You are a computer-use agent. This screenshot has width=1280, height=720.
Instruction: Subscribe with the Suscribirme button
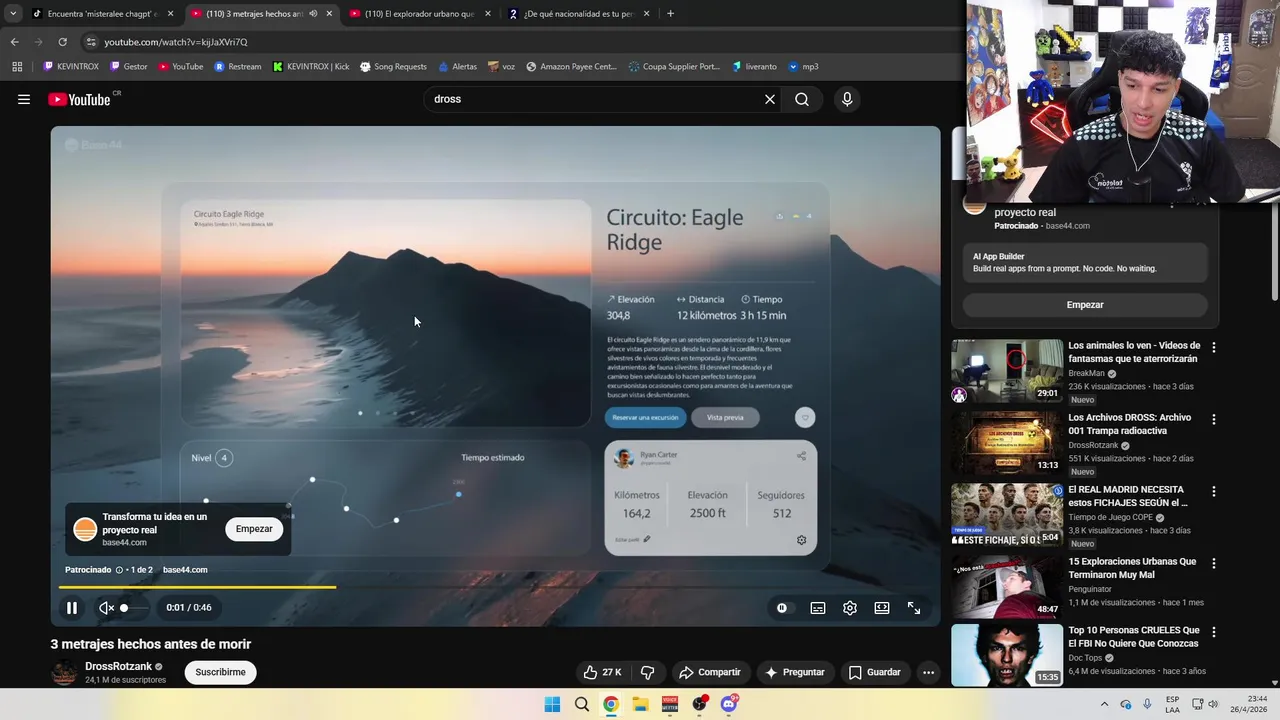pyautogui.click(x=220, y=672)
